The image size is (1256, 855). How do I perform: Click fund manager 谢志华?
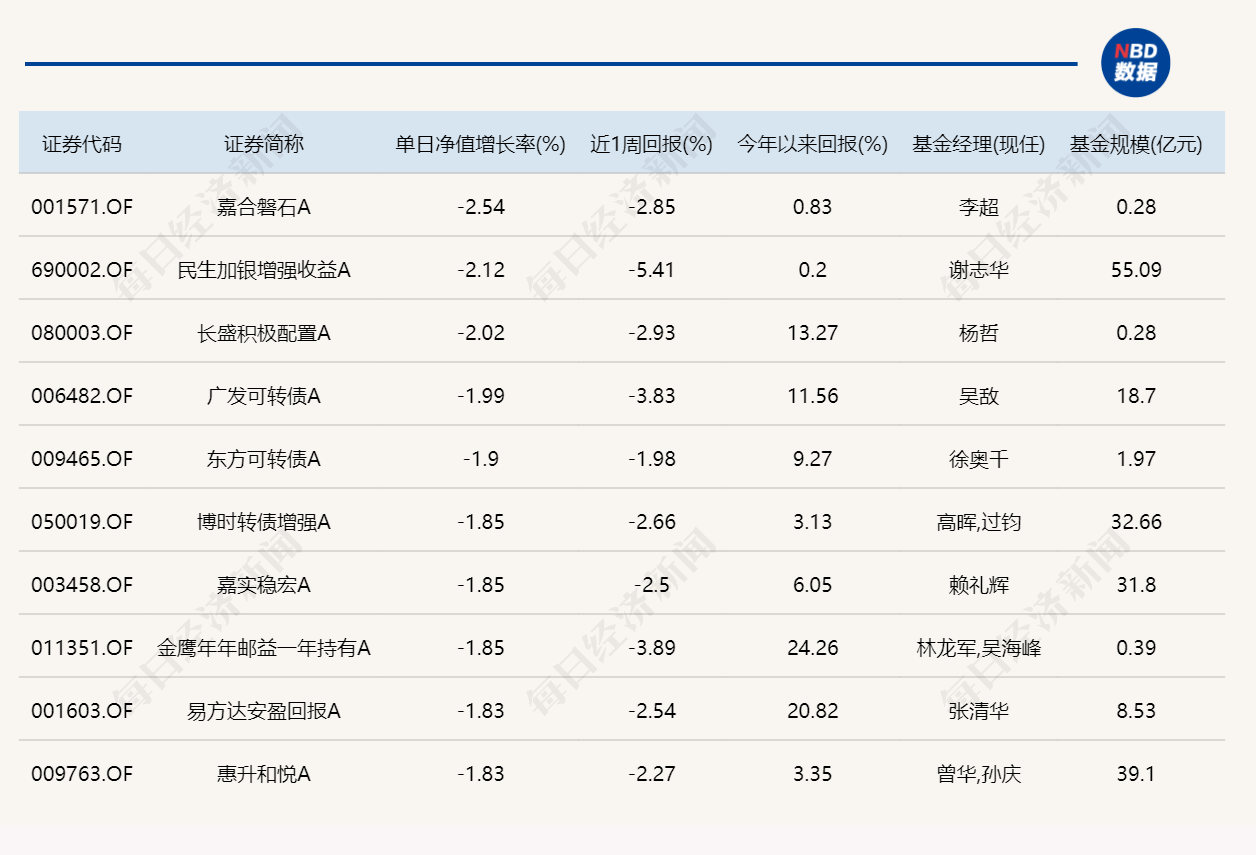click(978, 270)
